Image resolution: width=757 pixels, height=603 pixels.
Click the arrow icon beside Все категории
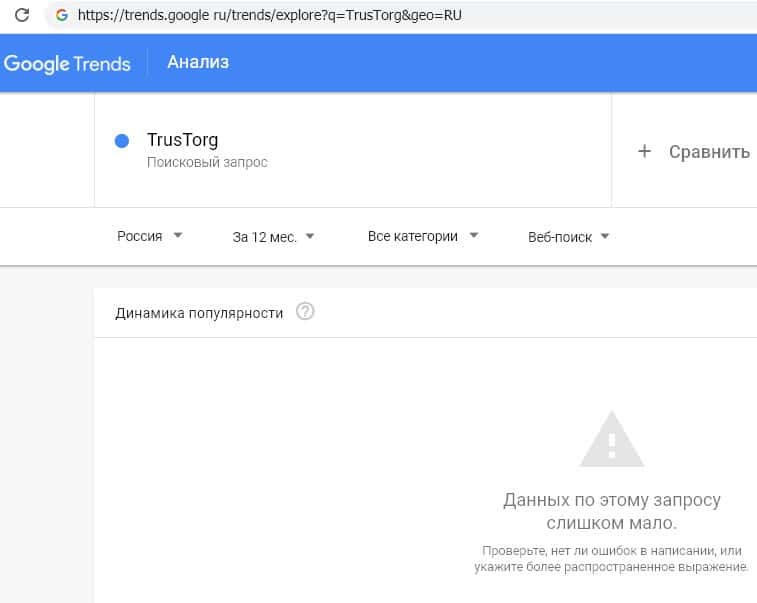pyautogui.click(x=474, y=236)
